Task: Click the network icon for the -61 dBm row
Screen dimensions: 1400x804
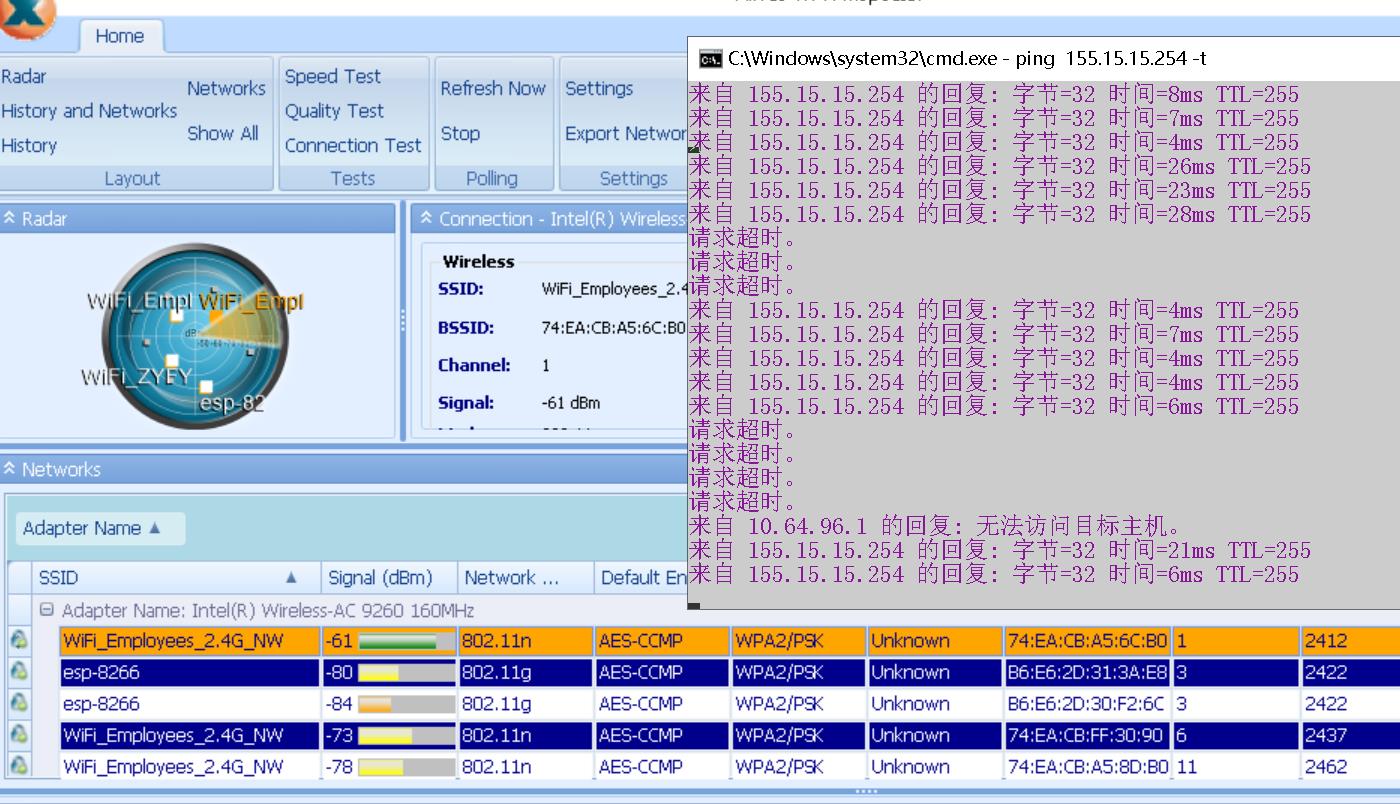Action: 19,641
